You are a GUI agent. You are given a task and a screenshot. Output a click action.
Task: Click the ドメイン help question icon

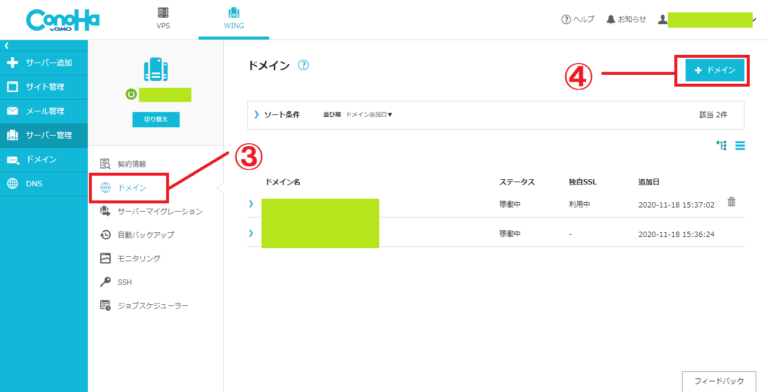click(303, 65)
